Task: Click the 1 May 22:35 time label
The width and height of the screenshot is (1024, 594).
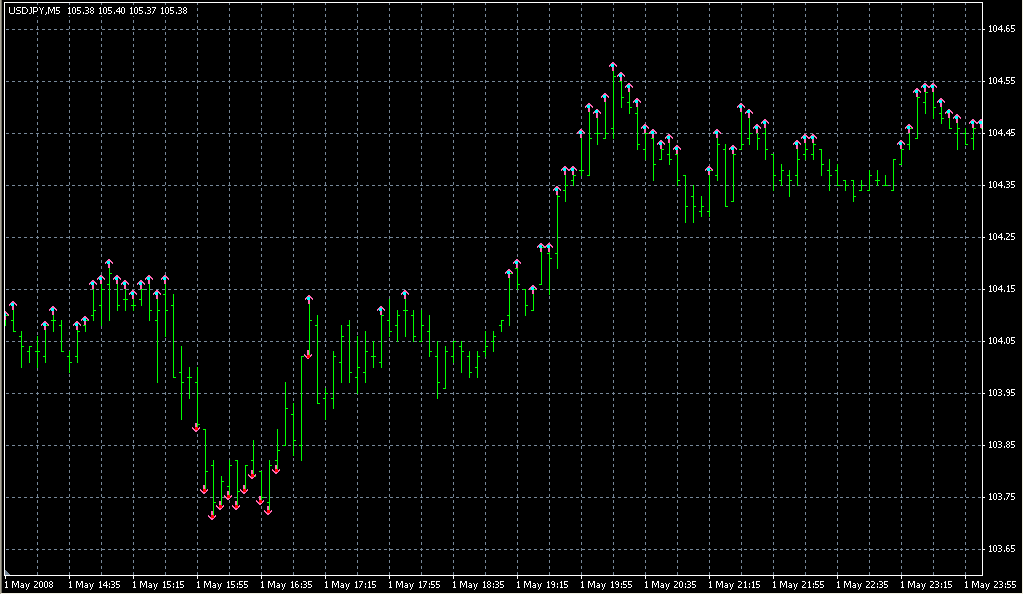Action: point(862,585)
